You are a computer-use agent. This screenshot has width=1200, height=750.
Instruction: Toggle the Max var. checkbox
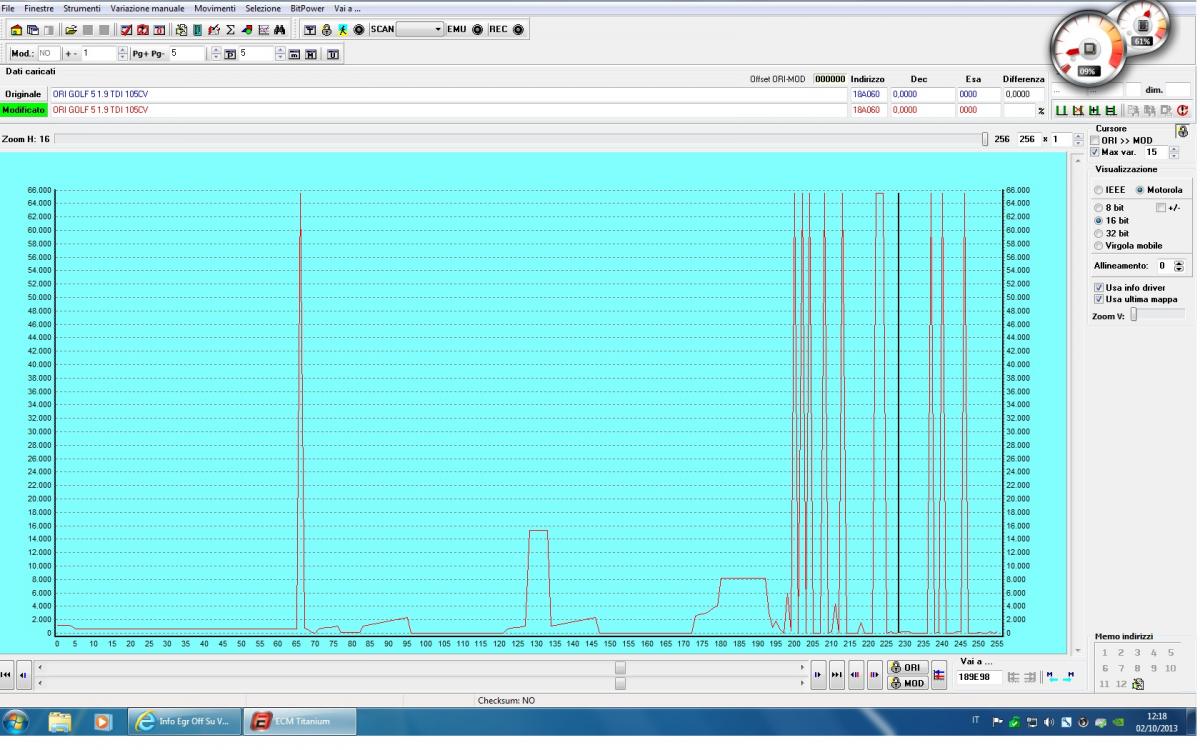coord(1096,152)
